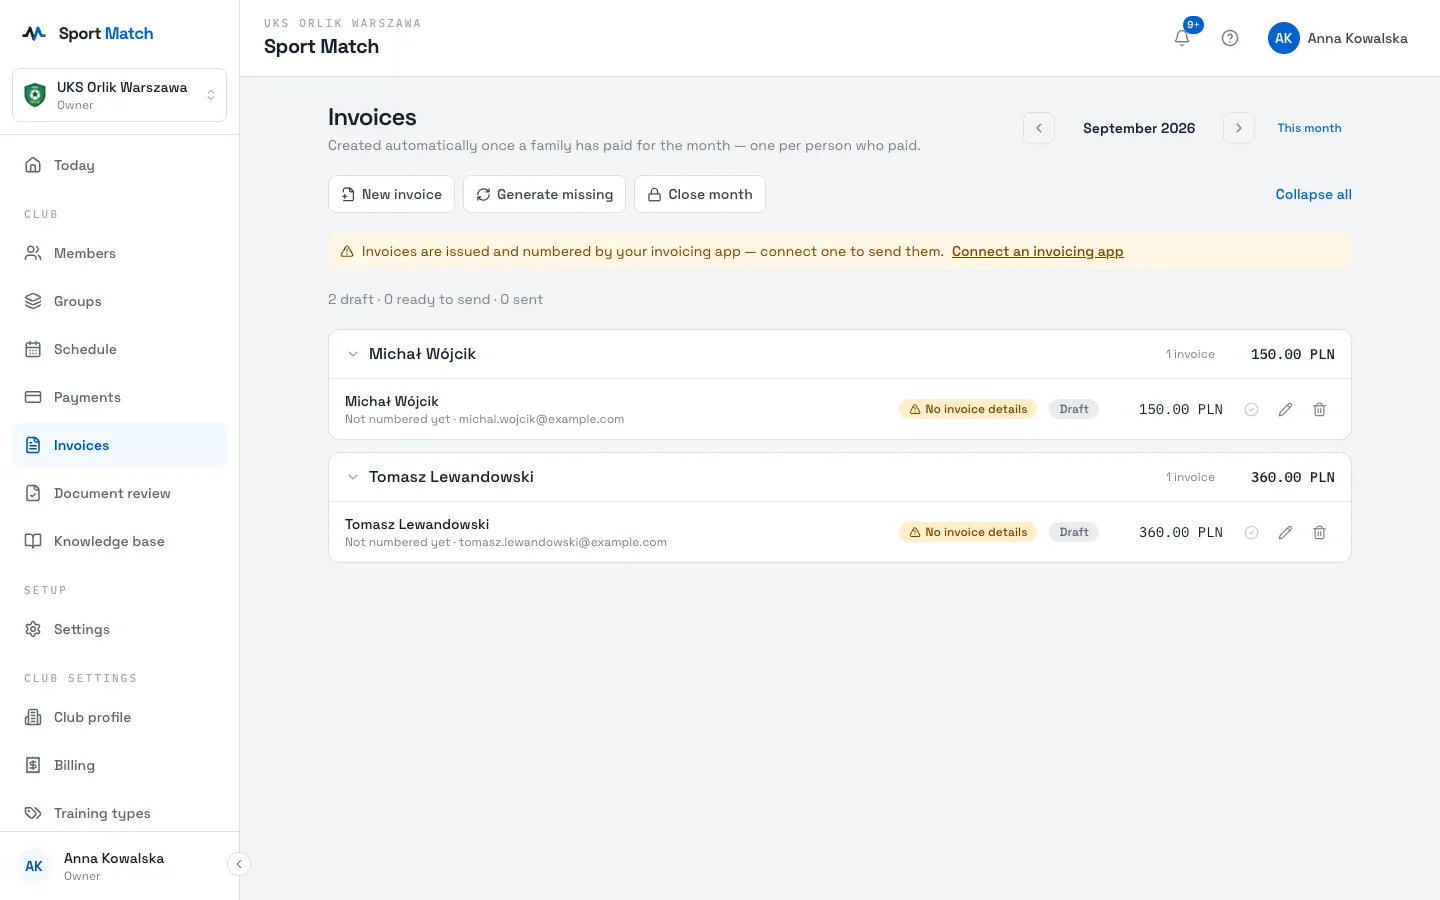Click the AK avatar in top header
This screenshot has width=1440, height=900.
tap(1284, 38)
